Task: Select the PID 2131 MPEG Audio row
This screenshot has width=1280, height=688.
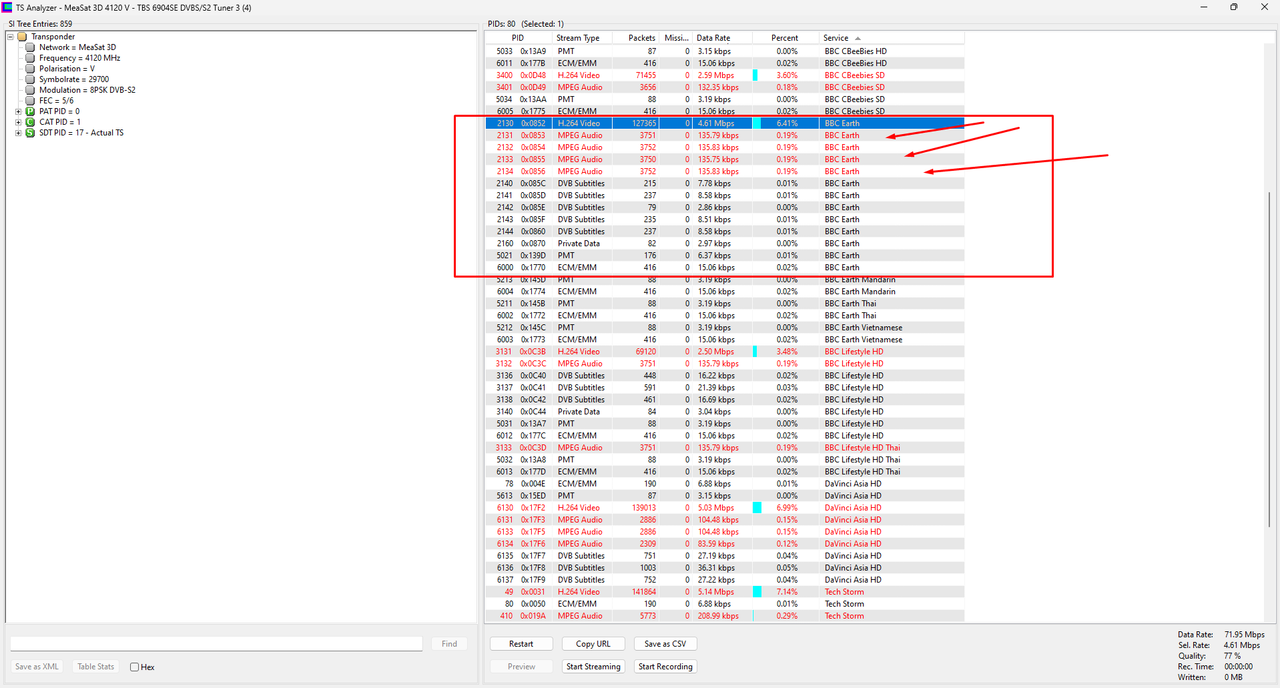Action: click(x=726, y=135)
